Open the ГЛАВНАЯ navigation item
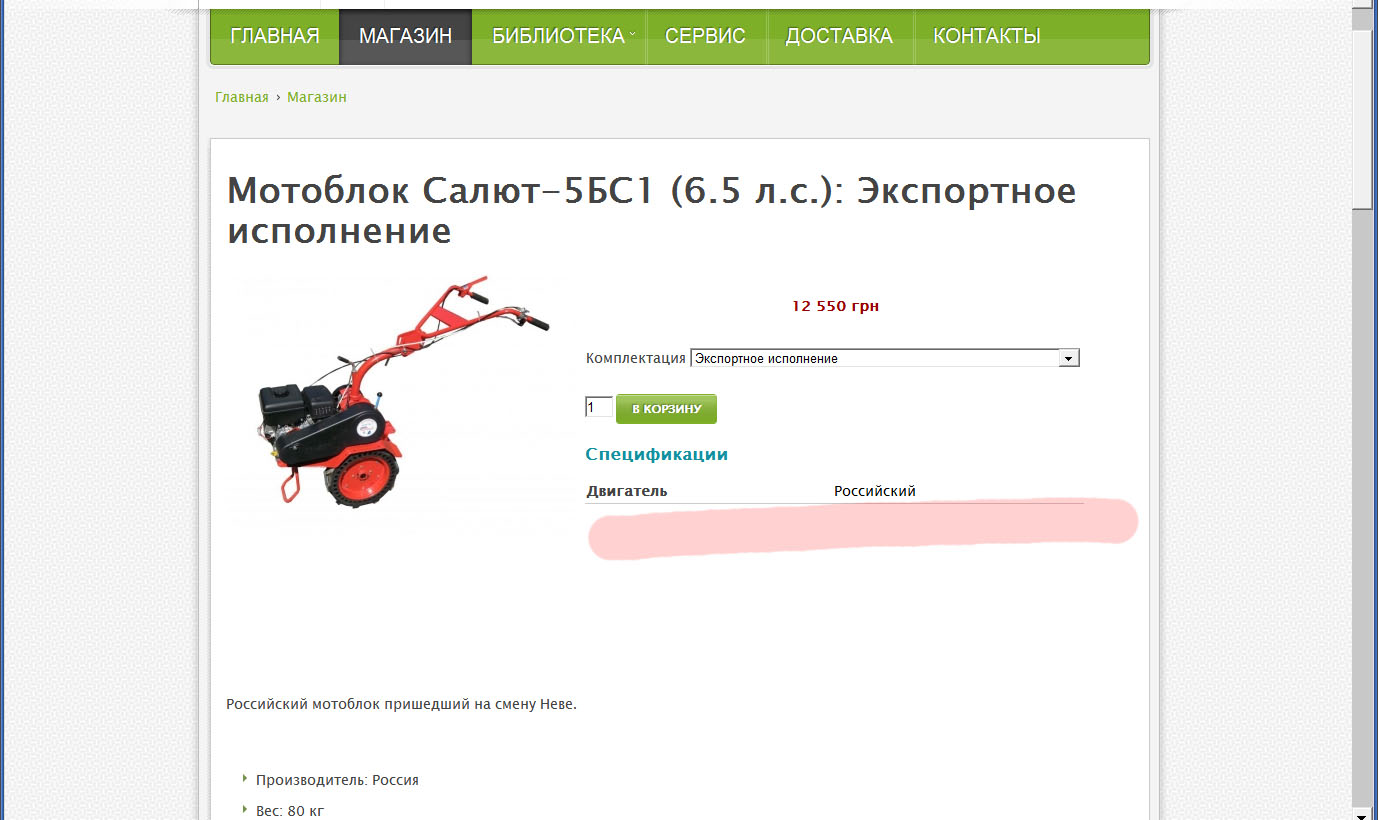The height and width of the screenshot is (820, 1378). (x=275, y=36)
